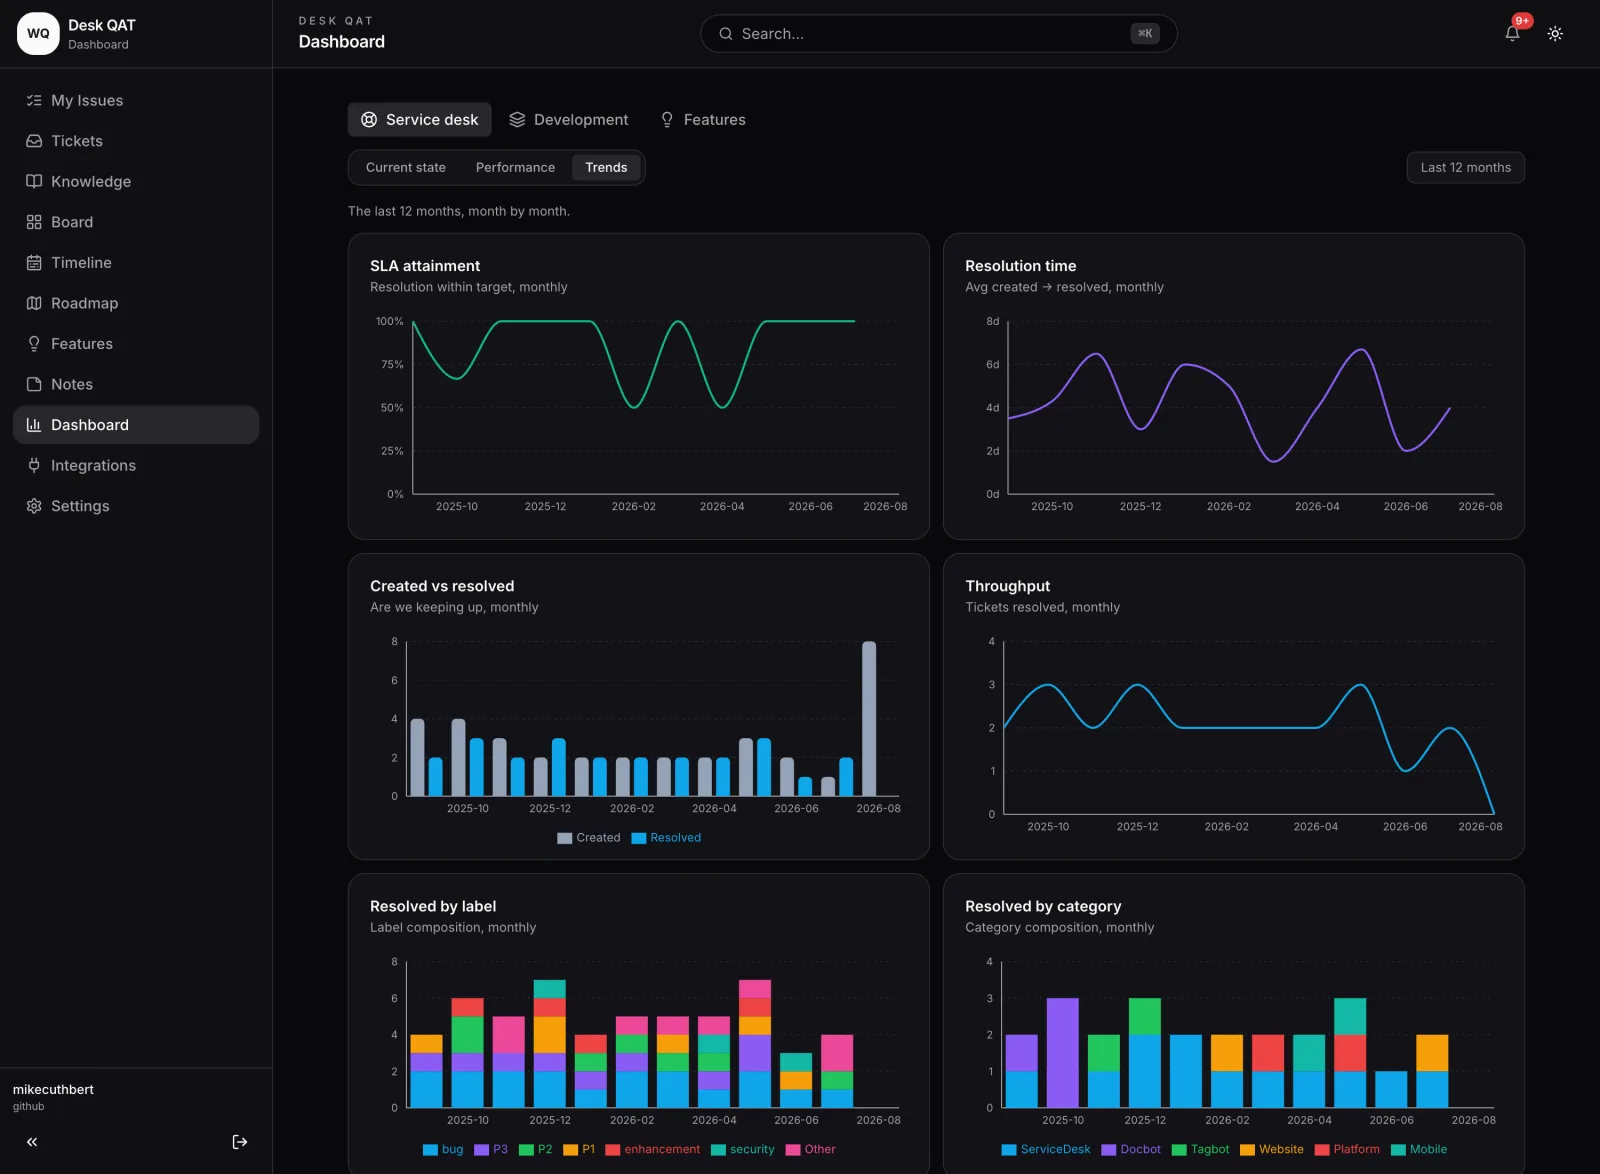Select the Board grid icon

coord(34,222)
